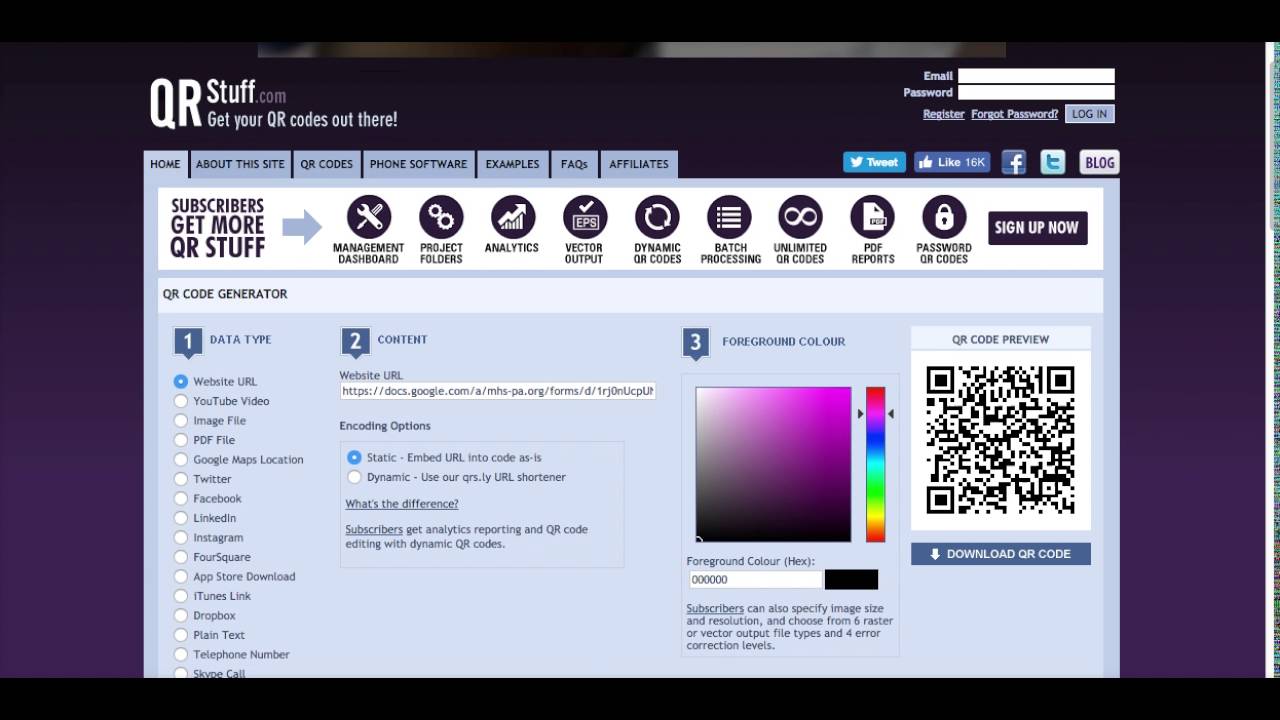This screenshot has height=720, width=1280.
Task: Click the QR code preview image
Action: pyautogui.click(x=1000, y=440)
